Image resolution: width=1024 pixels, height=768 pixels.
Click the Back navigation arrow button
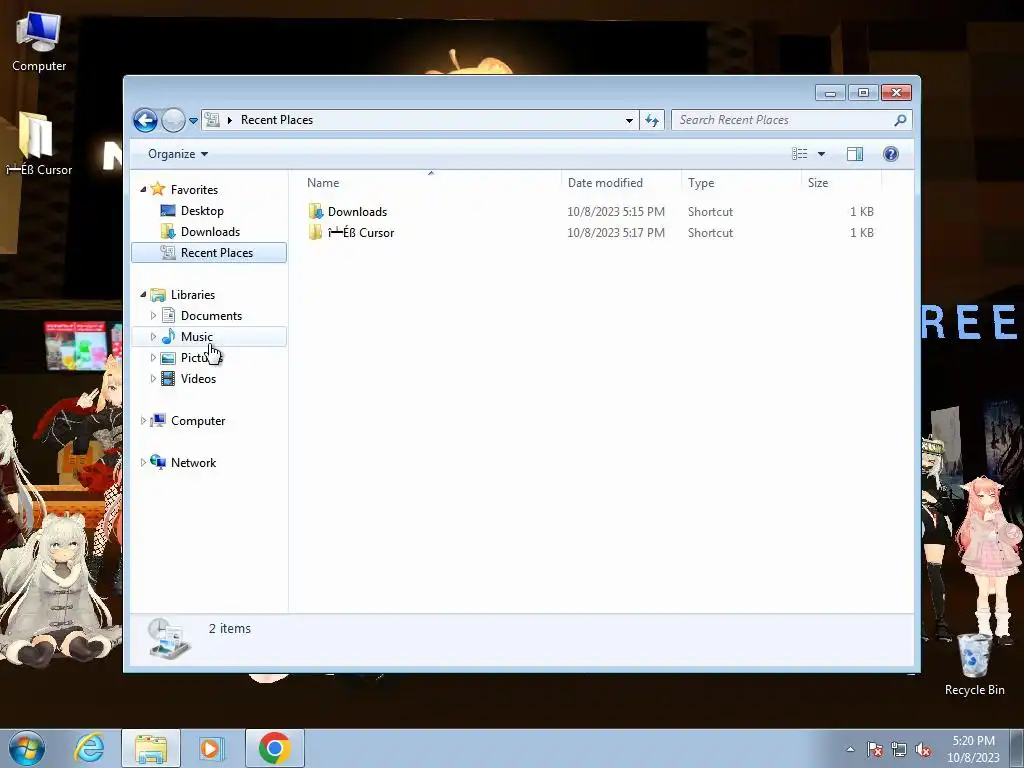[x=145, y=120]
